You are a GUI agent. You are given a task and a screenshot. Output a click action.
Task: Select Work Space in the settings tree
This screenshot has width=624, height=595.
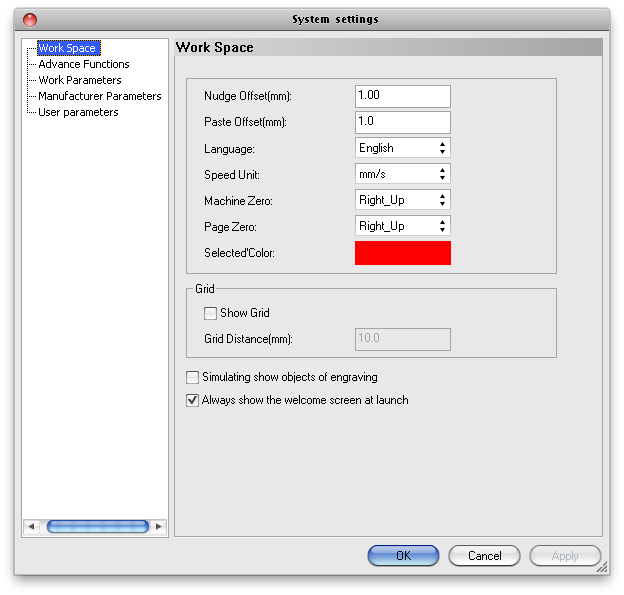67,48
